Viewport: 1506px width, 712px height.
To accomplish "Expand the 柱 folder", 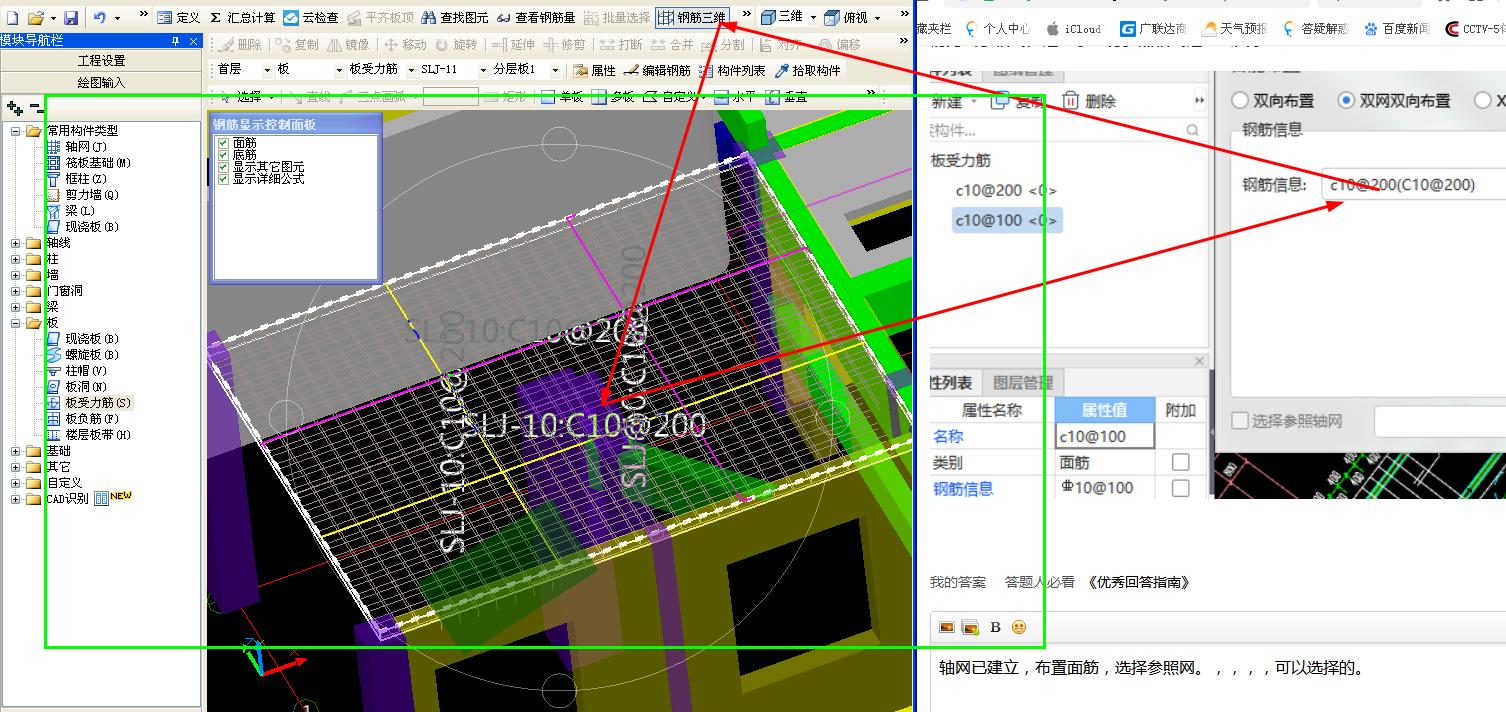I will 16,259.
